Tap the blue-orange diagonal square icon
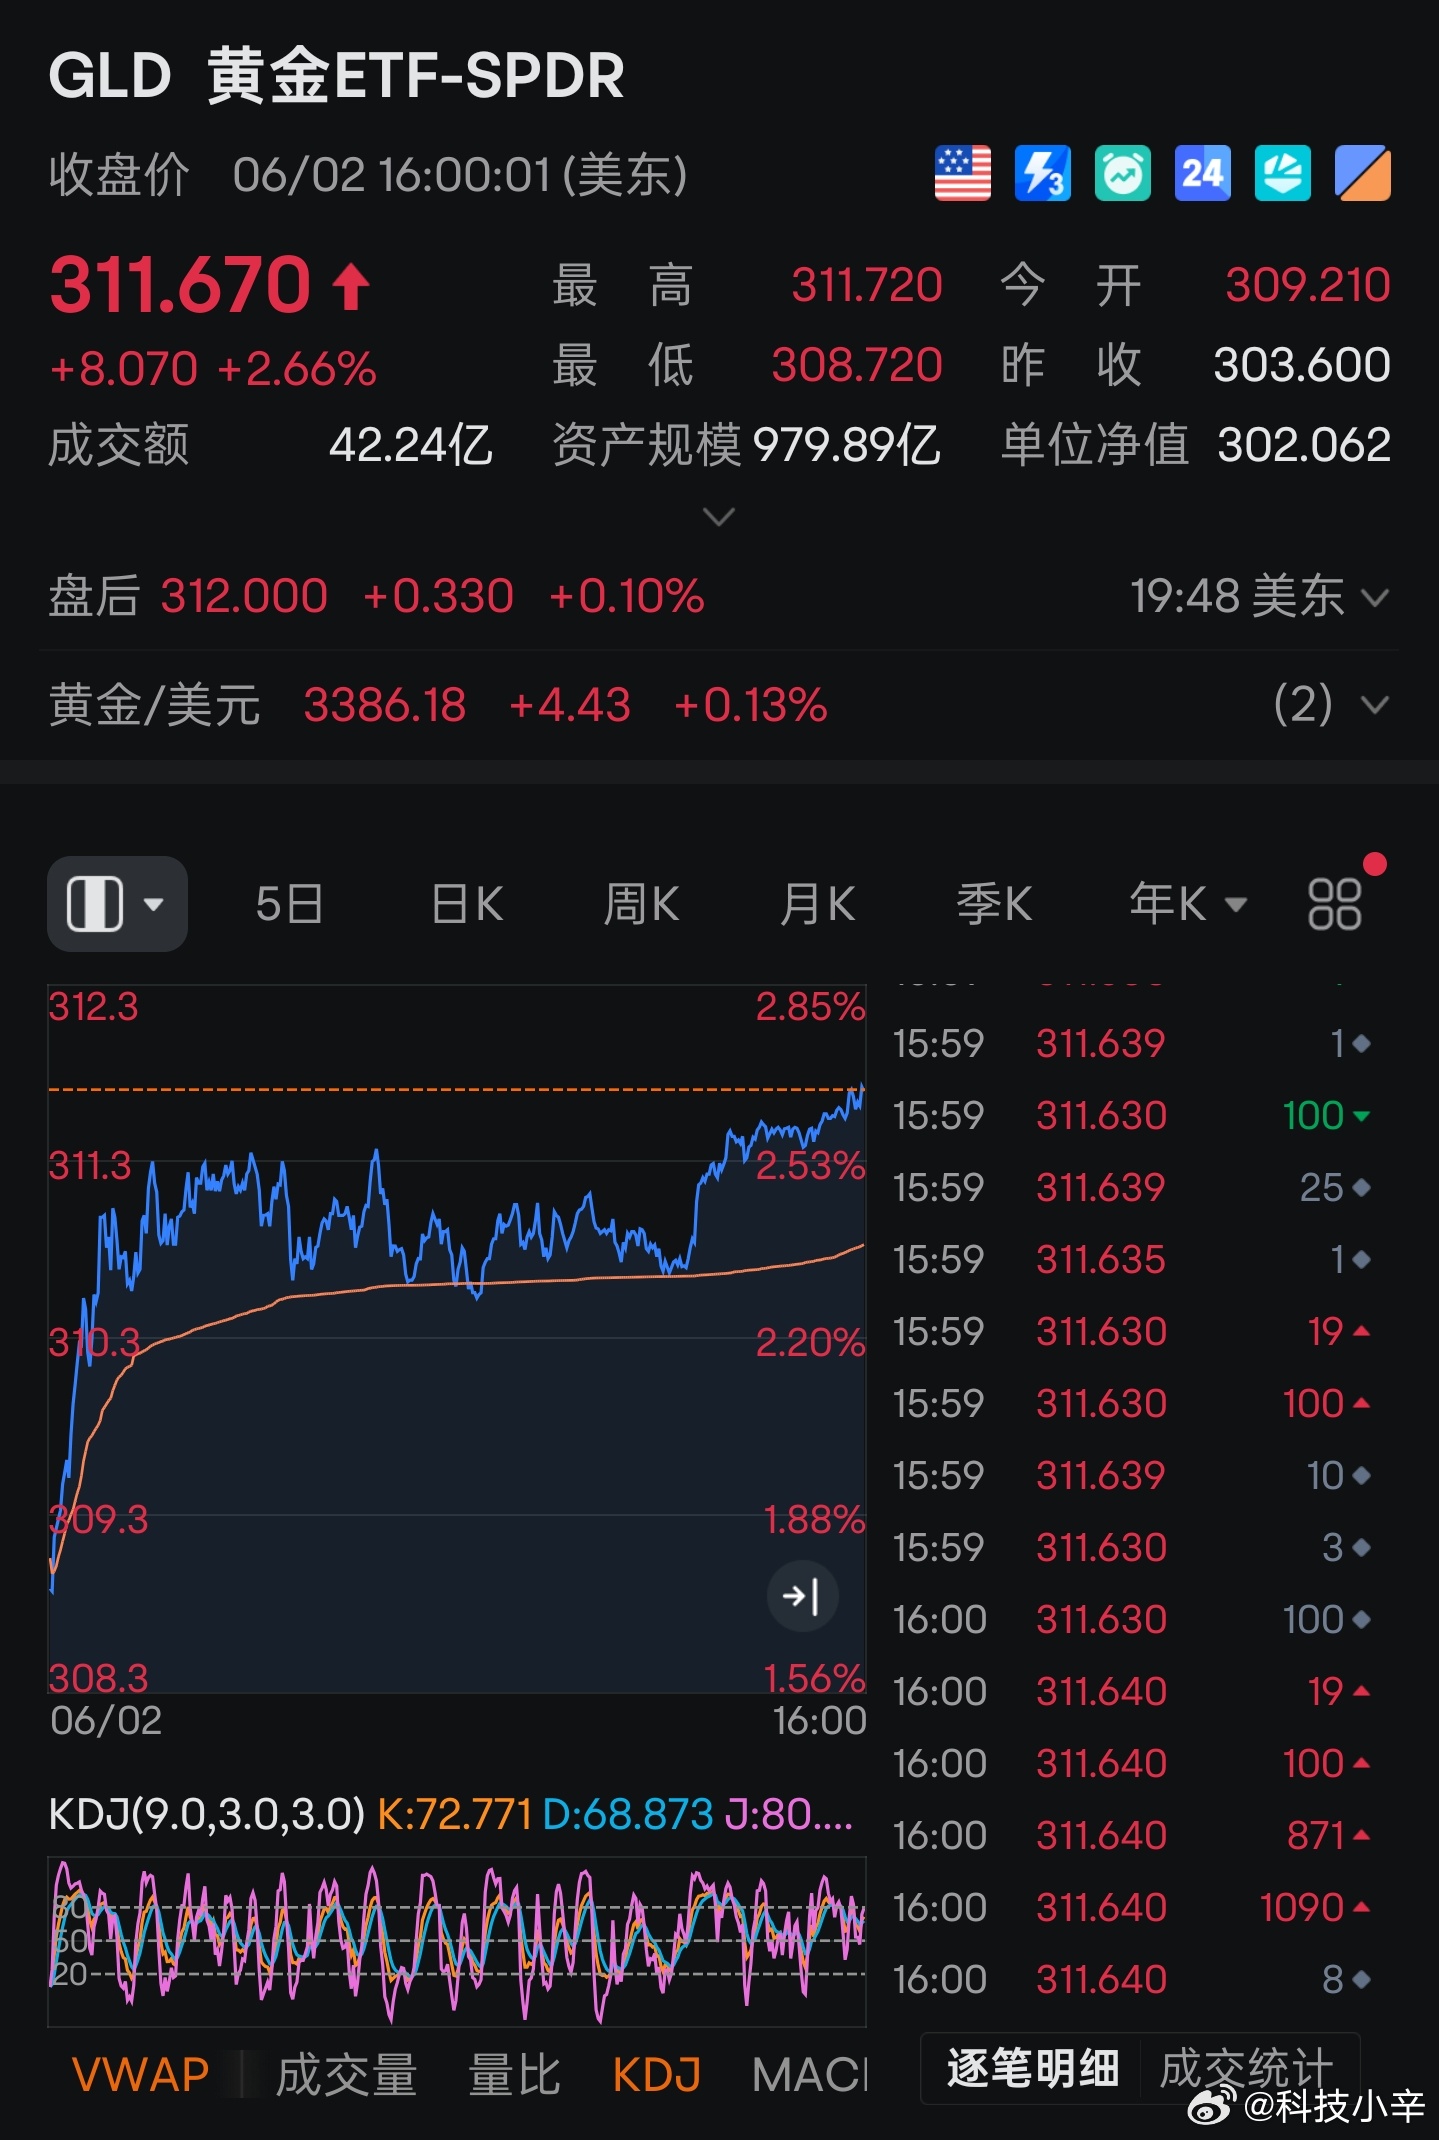Image resolution: width=1439 pixels, height=2140 pixels. pyautogui.click(x=1362, y=173)
